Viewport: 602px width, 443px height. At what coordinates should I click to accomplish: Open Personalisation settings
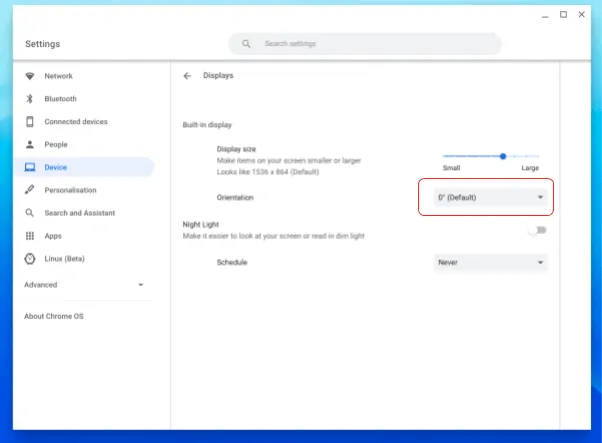84,190
